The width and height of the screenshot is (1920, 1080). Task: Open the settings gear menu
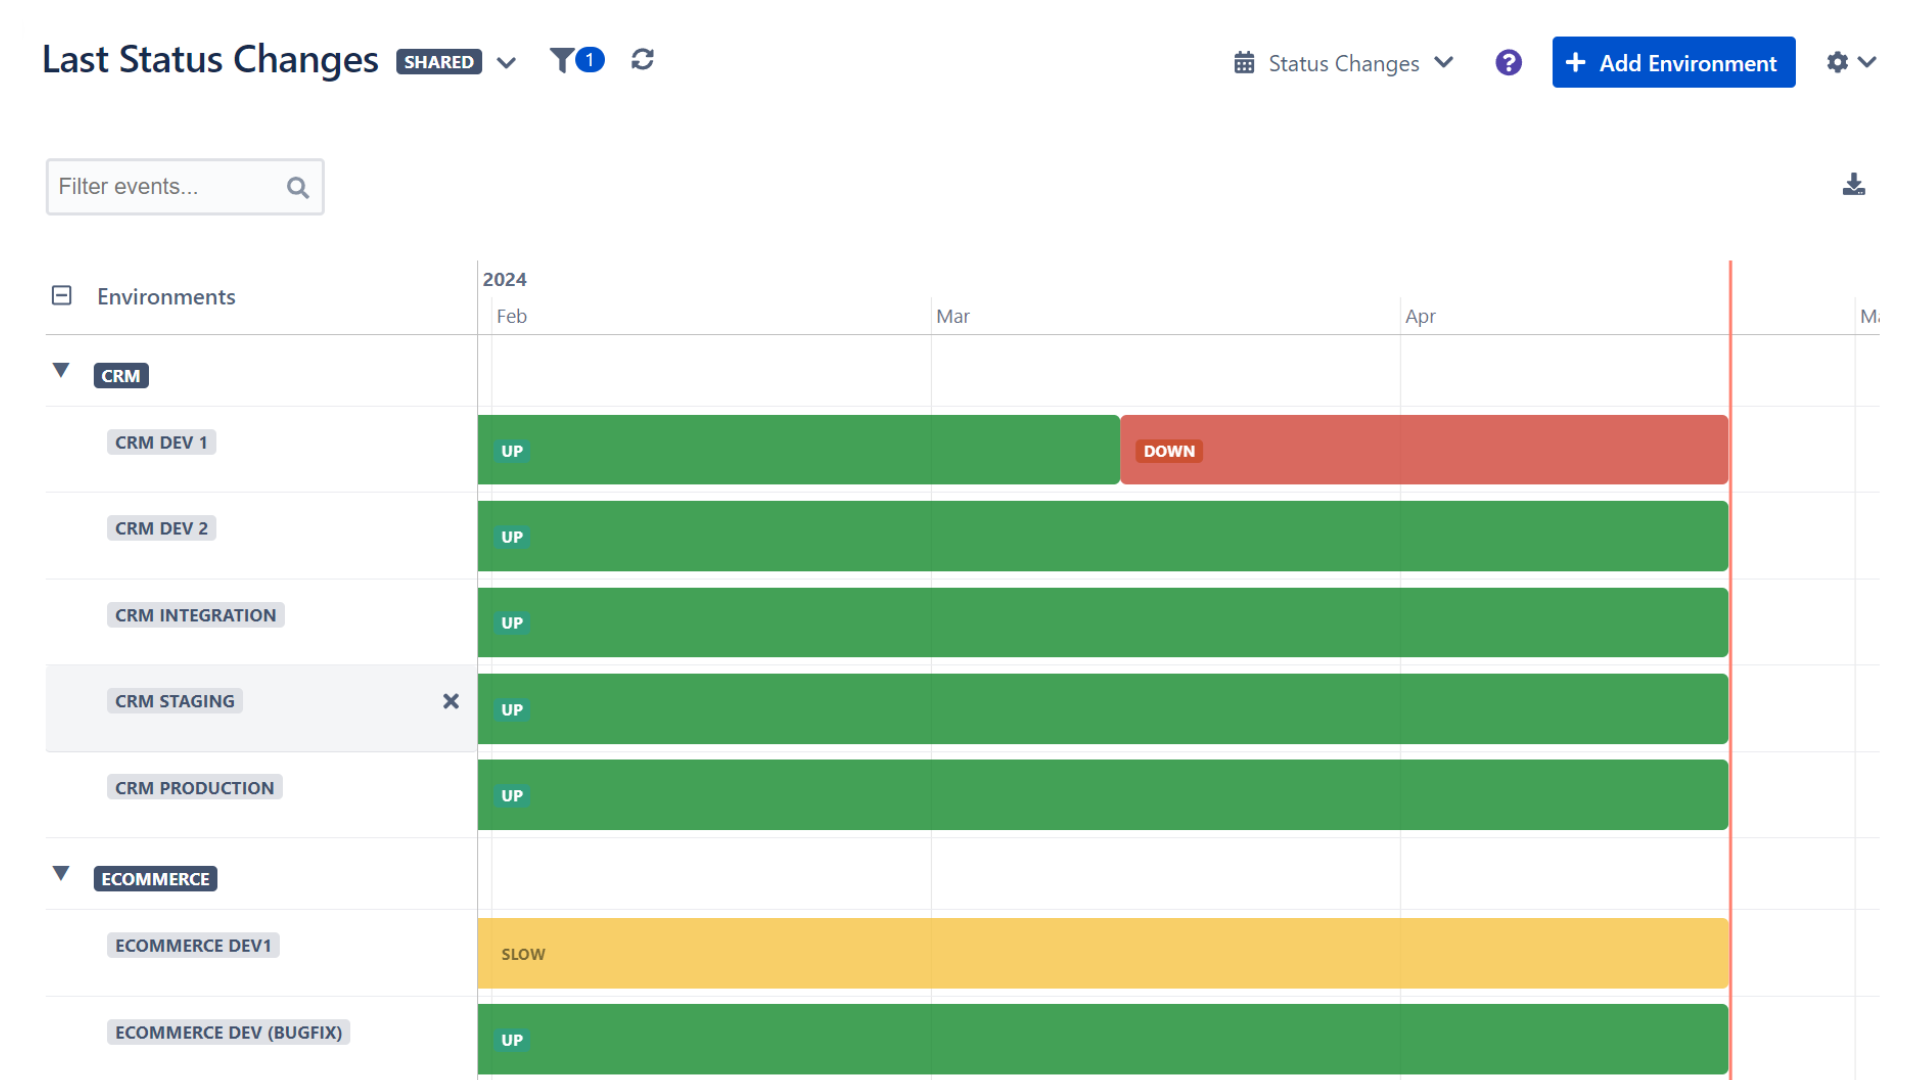click(1851, 62)
